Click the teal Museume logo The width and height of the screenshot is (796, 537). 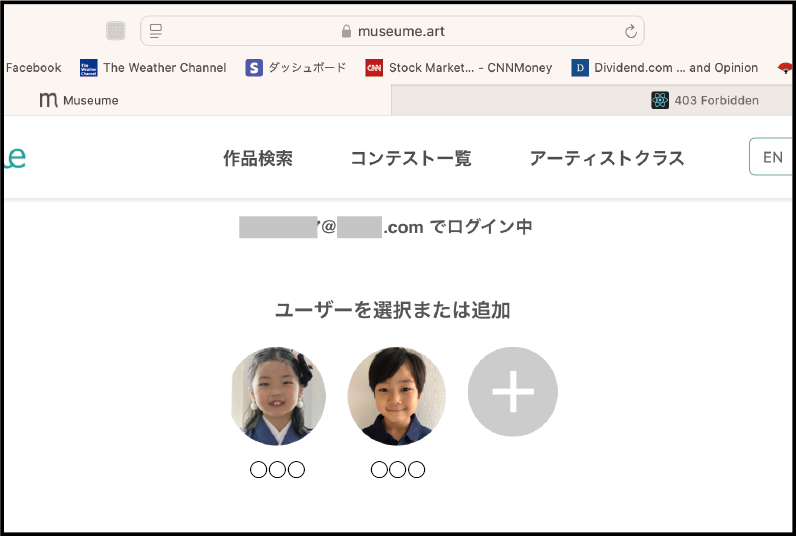pos(15,158)
